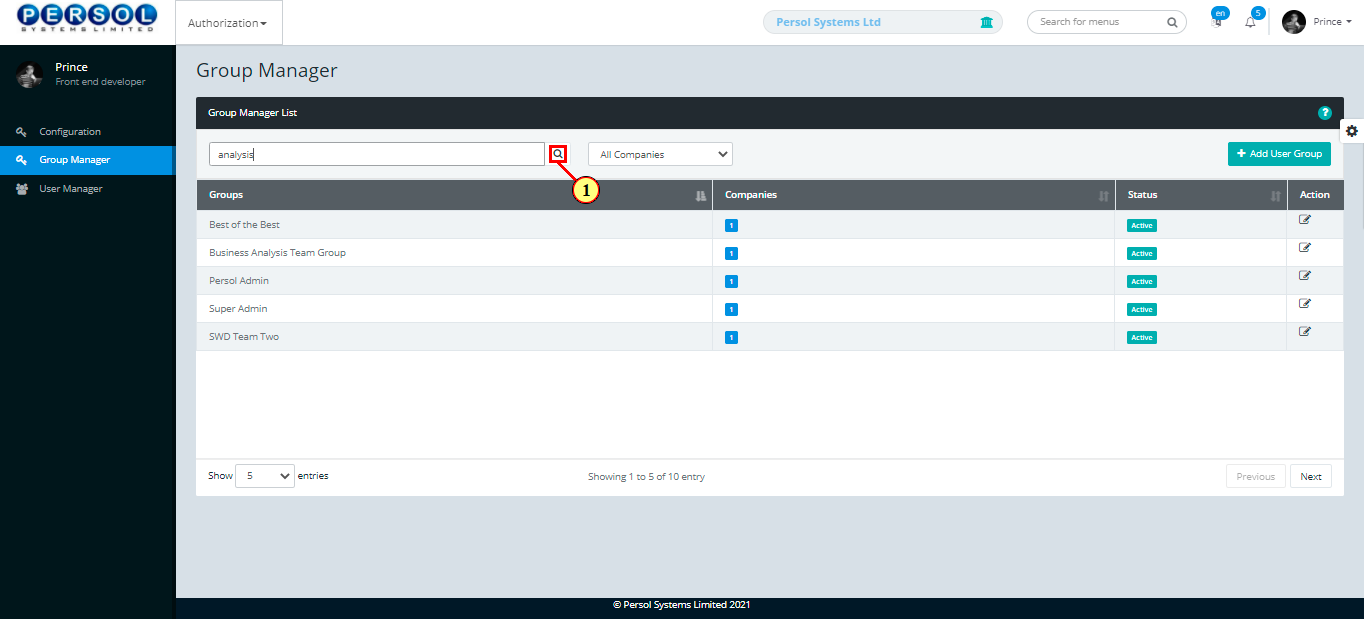Select 'Super Admin' group name
This screenshot has height=619, width=1364.
point(238,309)
